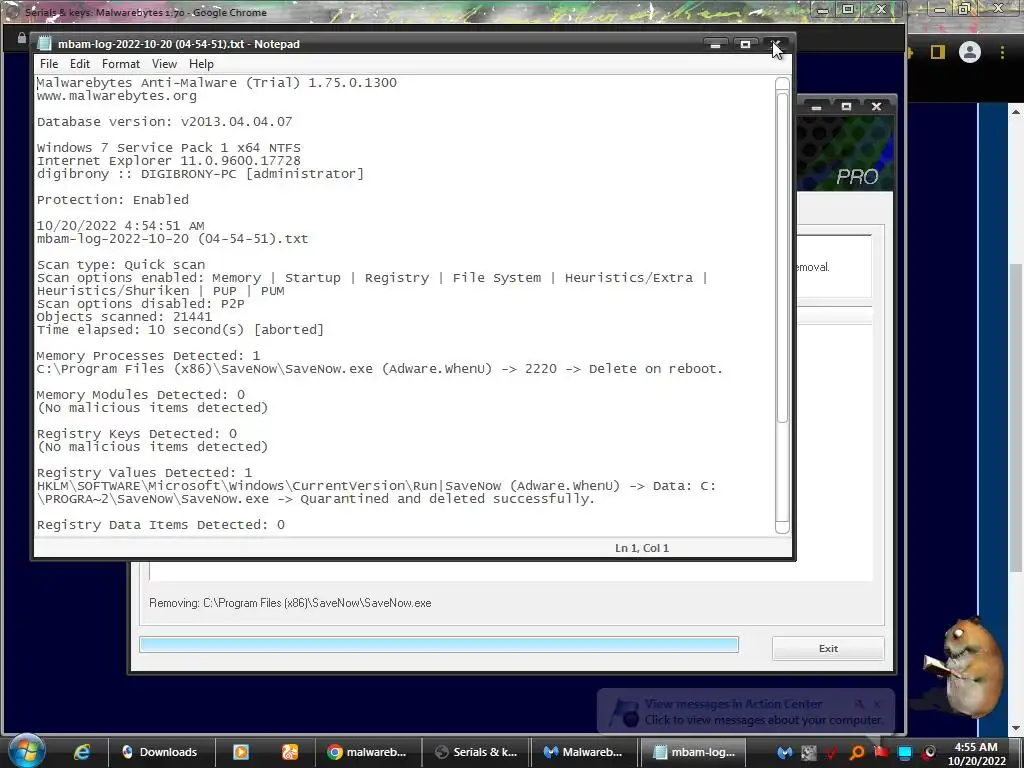The width and height of the screenshot is (1024, 768).
Task: Click the Exit button in Malwarebytes
Action: [828, 648]
